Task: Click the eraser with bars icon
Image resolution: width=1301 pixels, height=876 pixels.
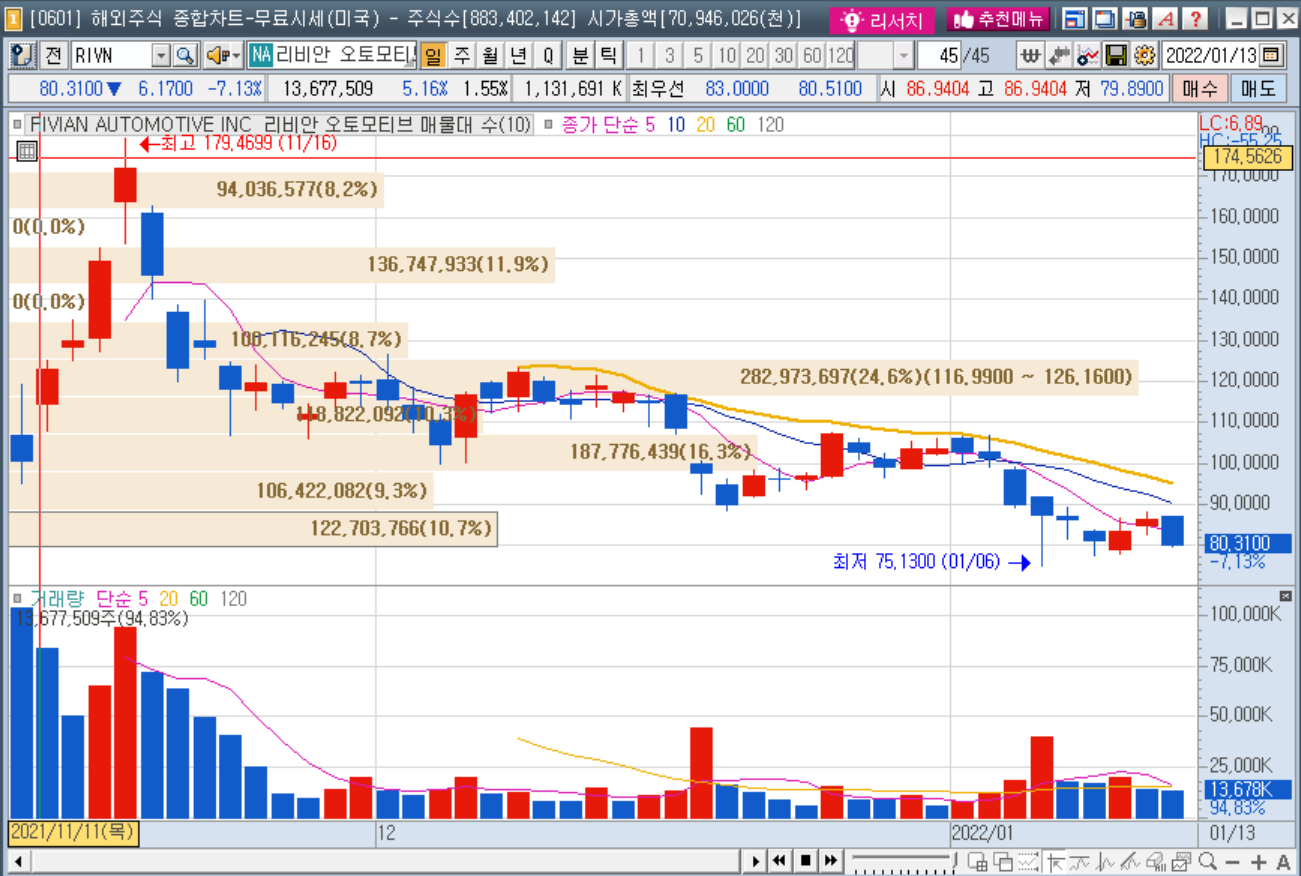Action: (1157, 861)
